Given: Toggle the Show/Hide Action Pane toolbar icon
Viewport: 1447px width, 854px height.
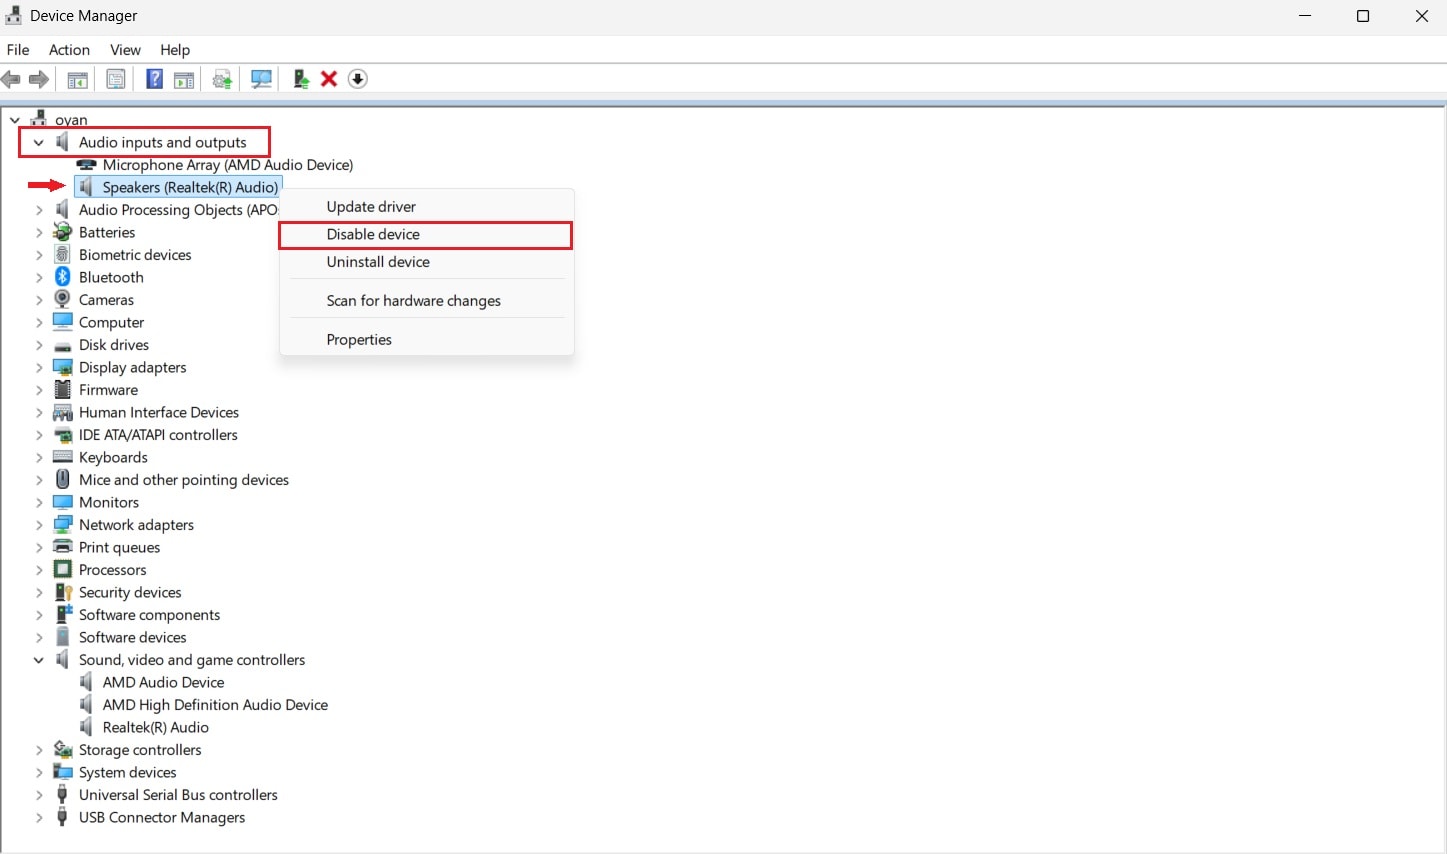Looking at the screenshot, I should click(x=184, y=79).
